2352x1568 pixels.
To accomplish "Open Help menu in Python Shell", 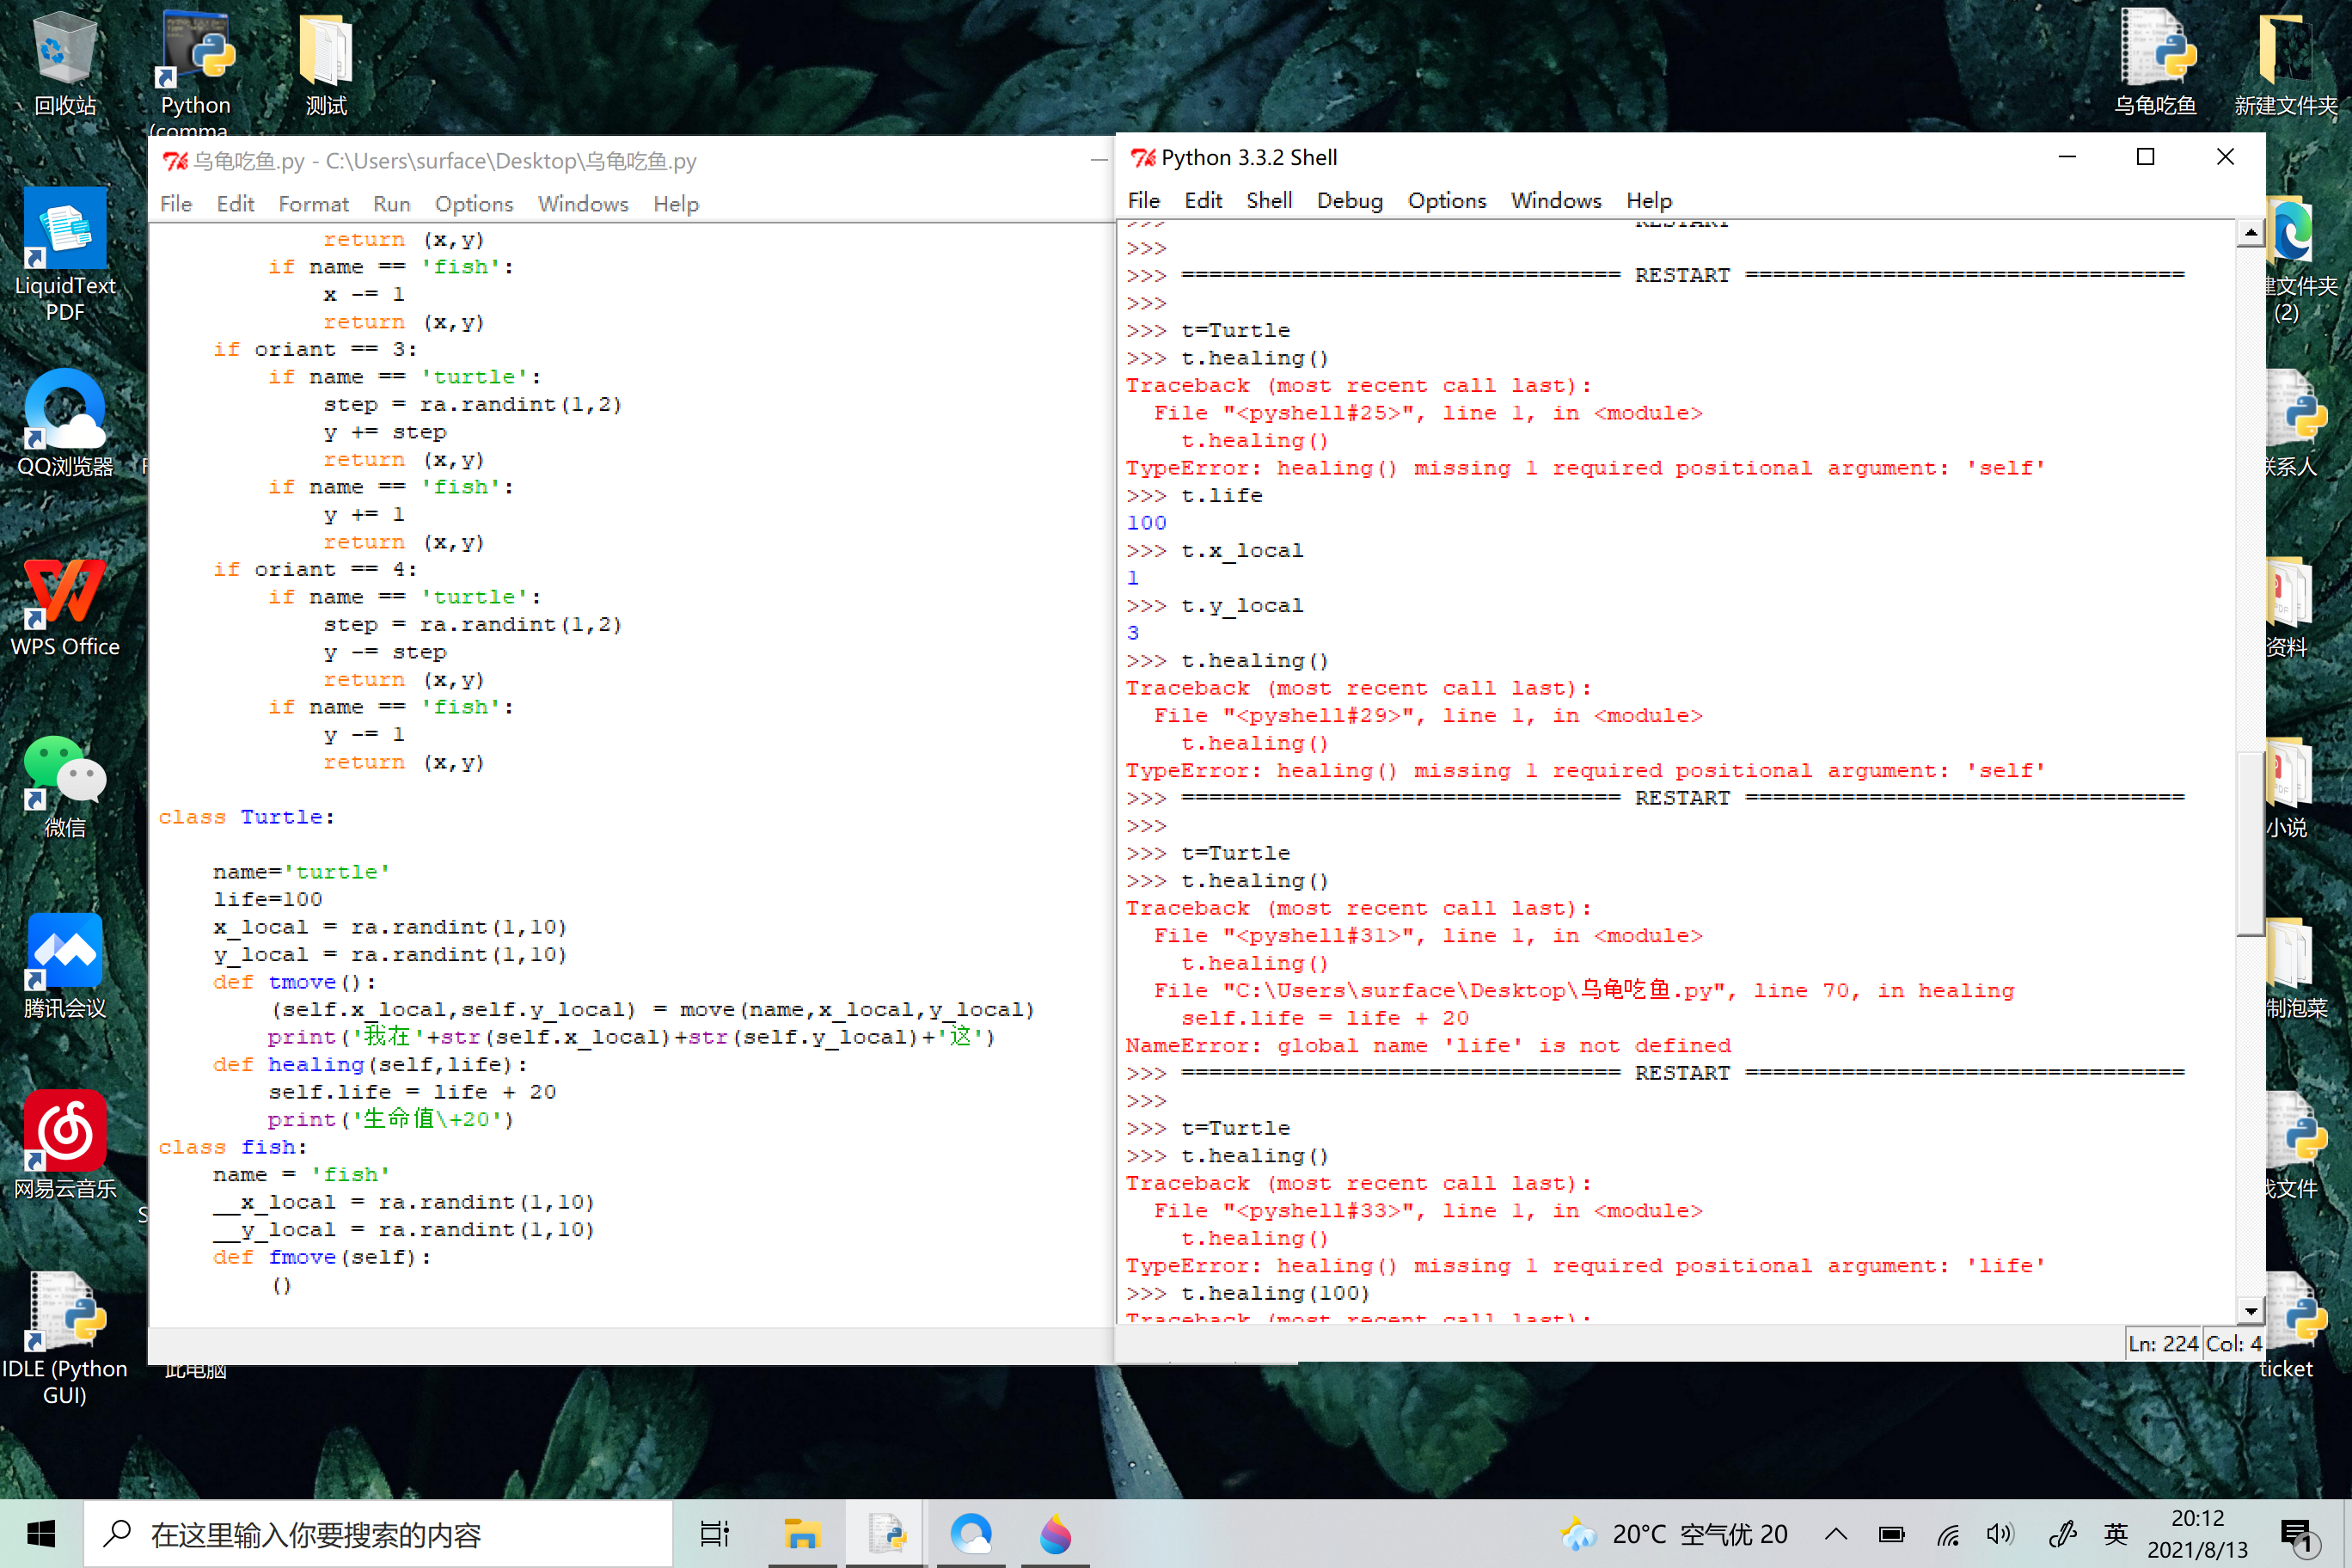I will tap(1649, 200).
